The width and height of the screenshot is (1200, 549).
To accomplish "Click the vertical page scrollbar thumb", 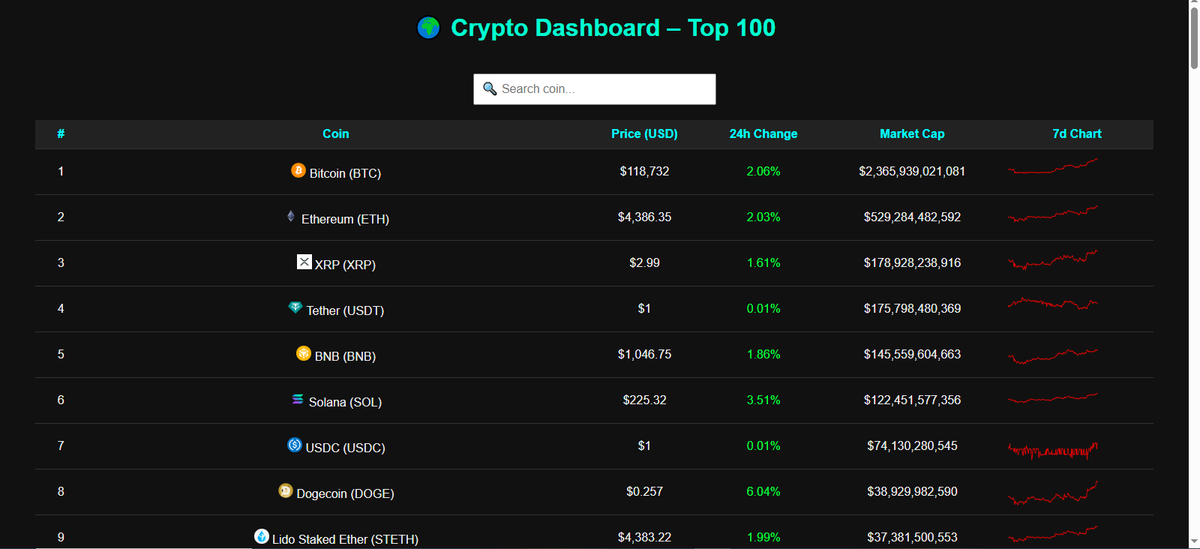I will pyautogui.click(x=1192, y=40).
